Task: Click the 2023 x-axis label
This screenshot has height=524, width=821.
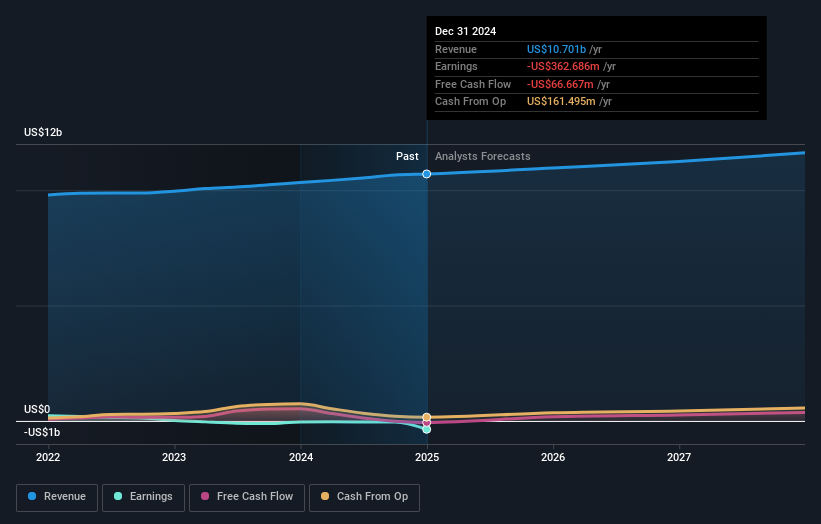Action: coord(174,457)
